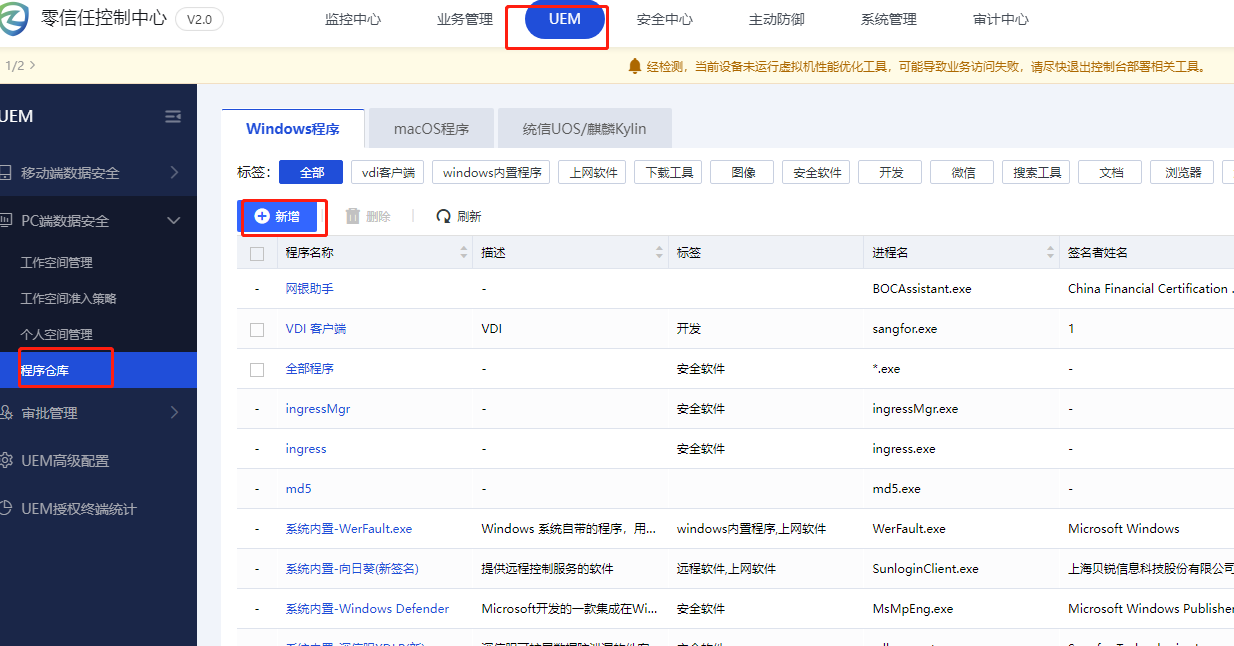
Task: Collapse the PC端数据安全 sidebar section
Action: [x=174, y=221]
